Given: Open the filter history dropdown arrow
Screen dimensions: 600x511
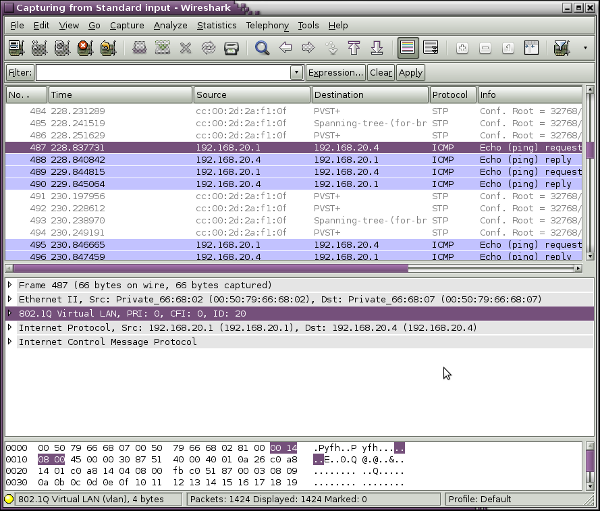Looking at the screenshot, I should click(297, 72).
